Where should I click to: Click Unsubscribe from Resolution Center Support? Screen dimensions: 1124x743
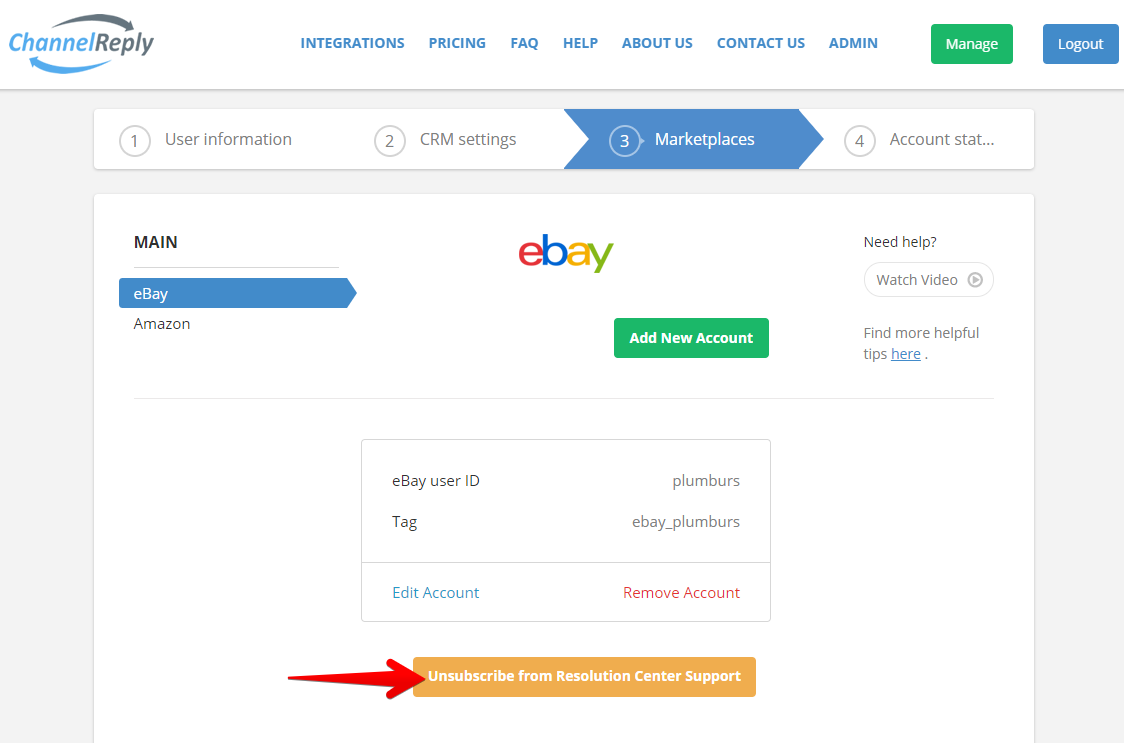click(x=584, y=676)
